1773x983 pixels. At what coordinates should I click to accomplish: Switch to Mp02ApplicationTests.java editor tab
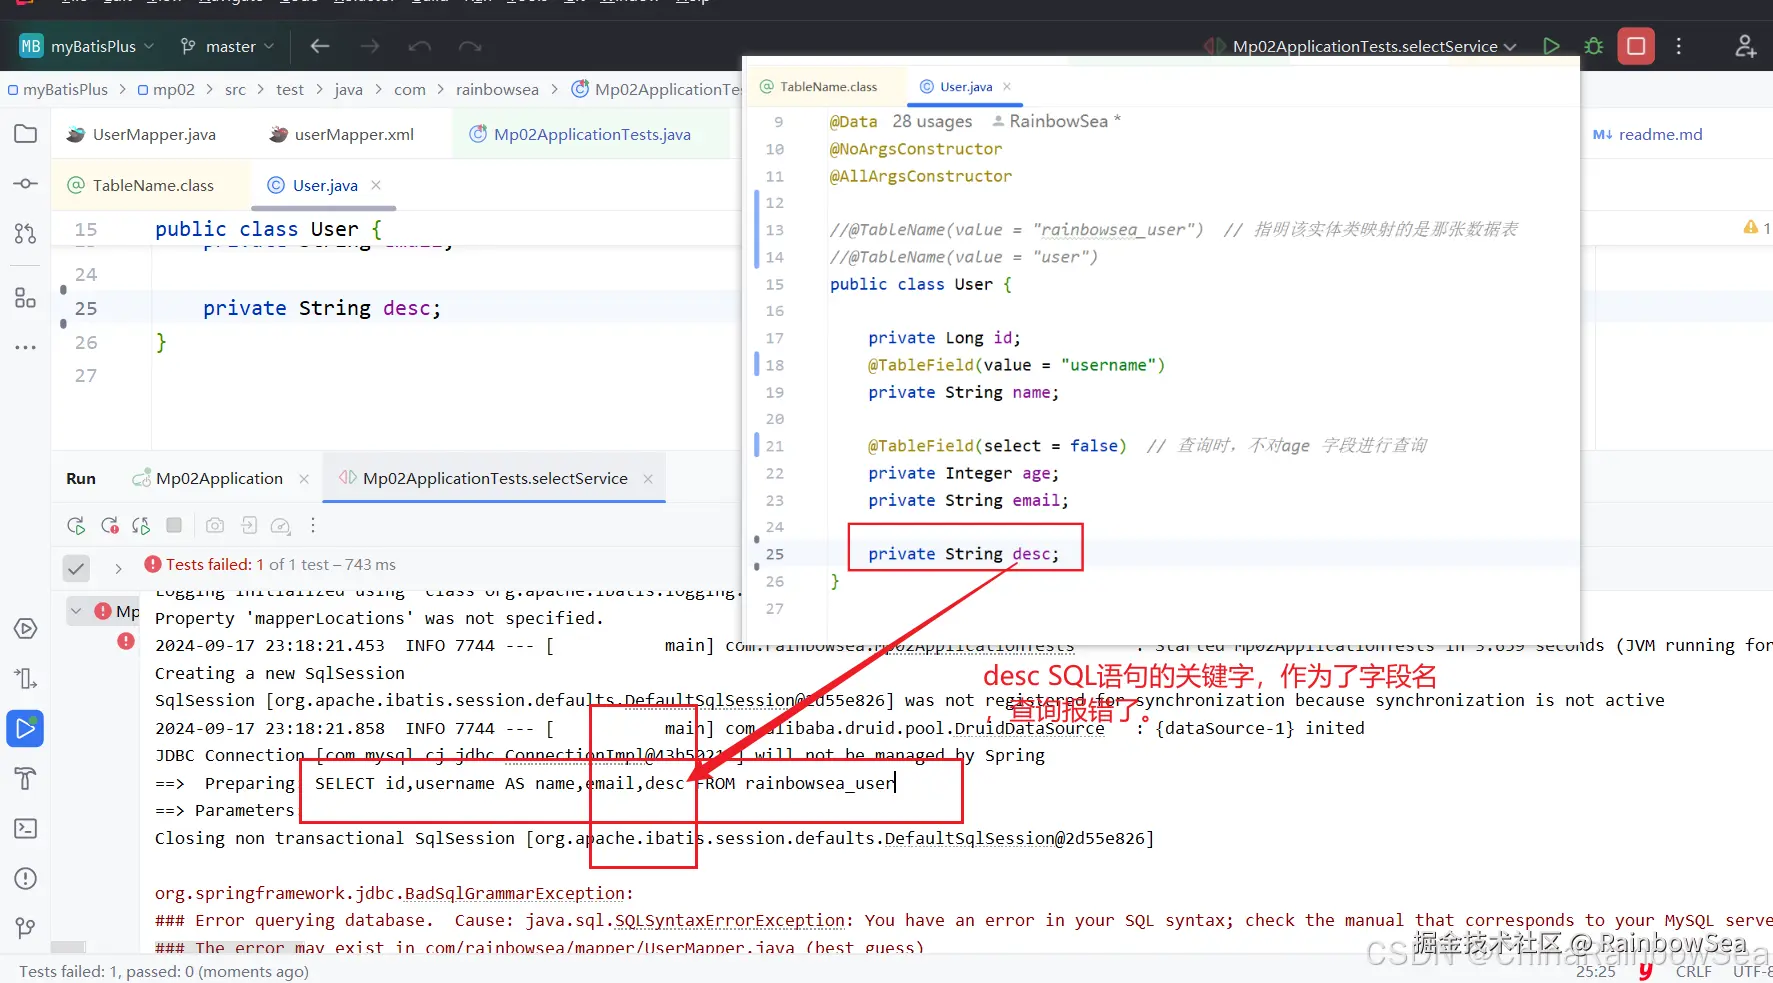(x=581, y=134)
